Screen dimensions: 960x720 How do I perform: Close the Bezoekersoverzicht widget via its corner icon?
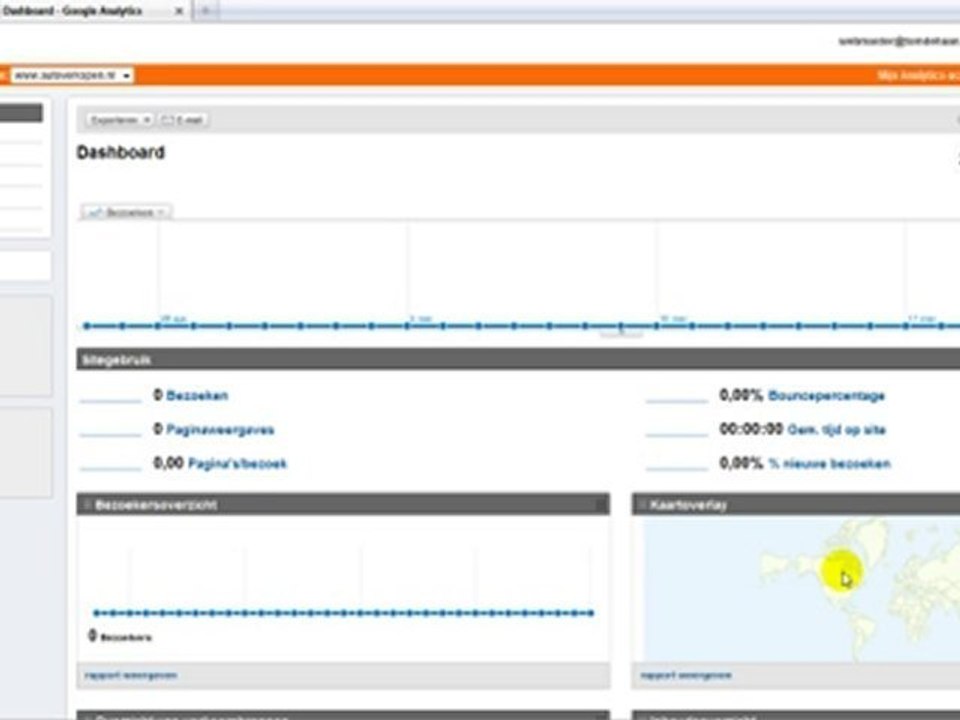click(601, 504)
